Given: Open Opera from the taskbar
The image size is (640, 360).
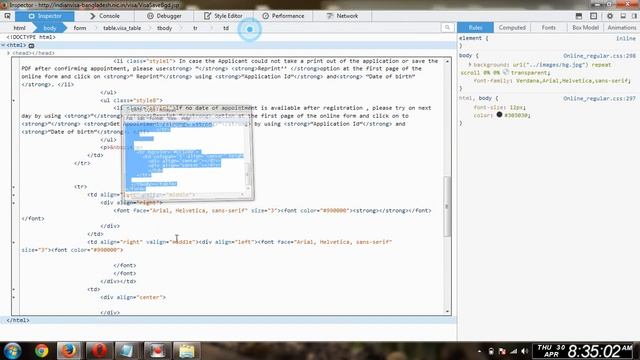Looking at the screenshot, I should point(99,351).
